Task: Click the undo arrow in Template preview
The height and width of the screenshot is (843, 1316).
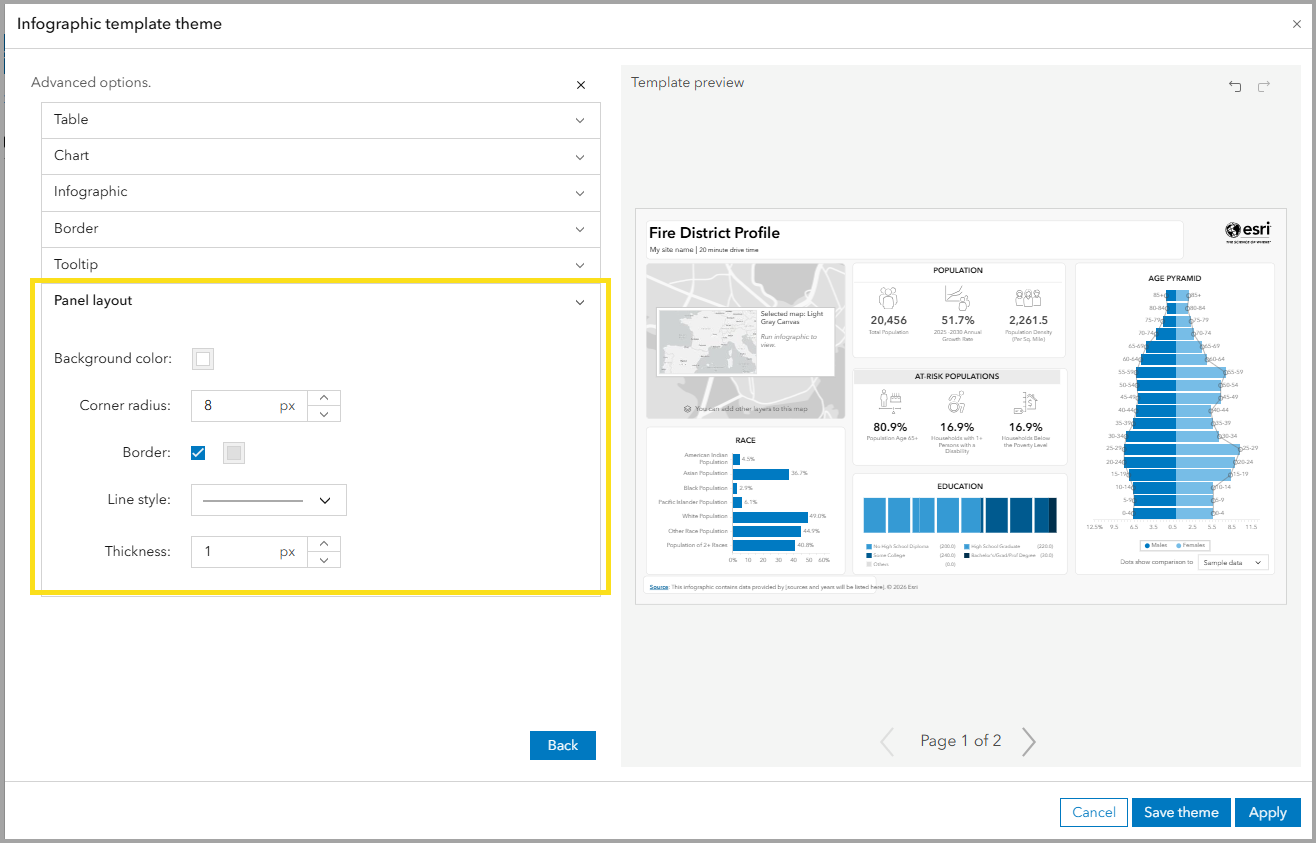Action: click(x=1235, y=87)
